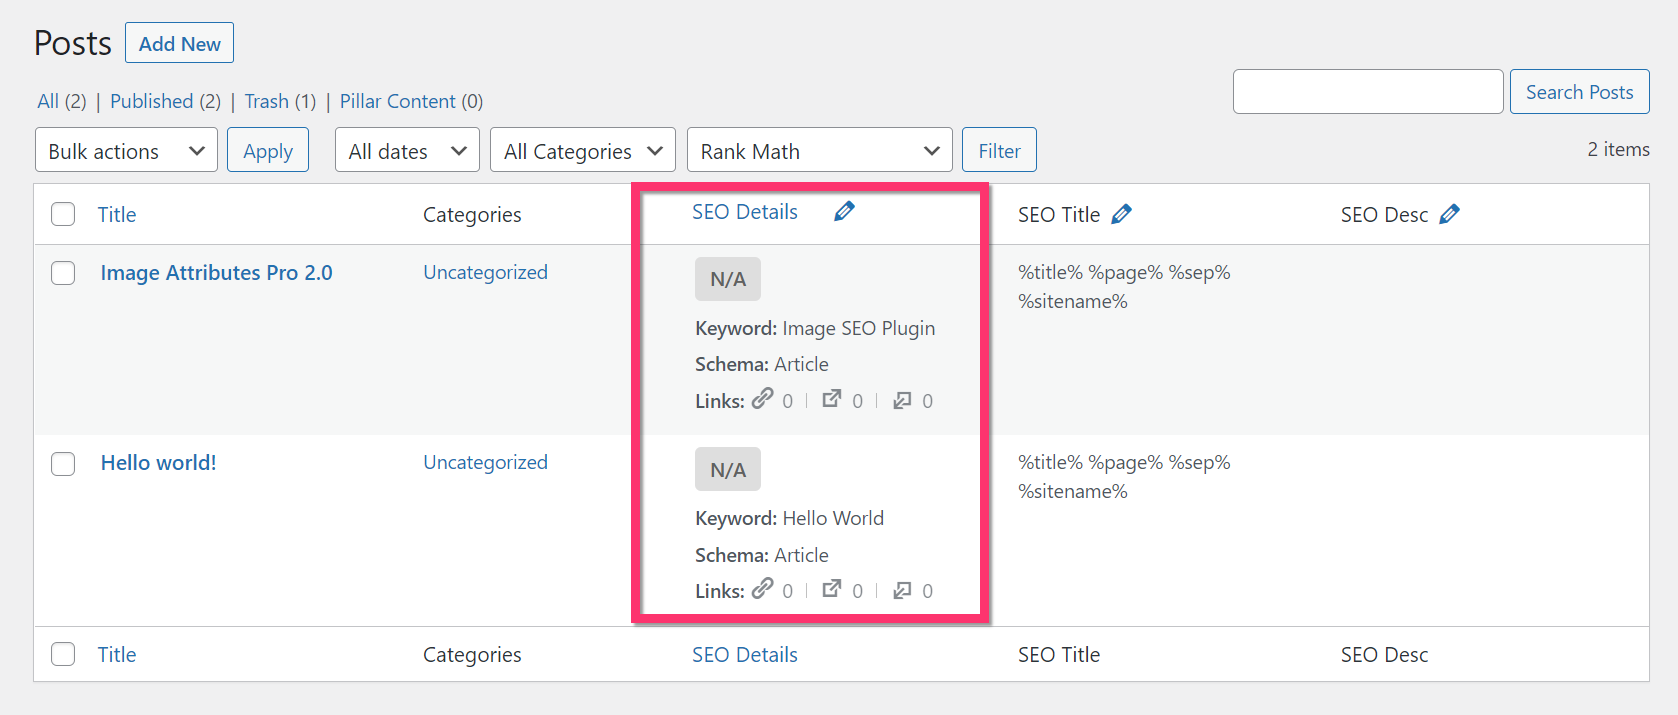Toggle the select-all checkbox in table header

[x=63, y=214]
